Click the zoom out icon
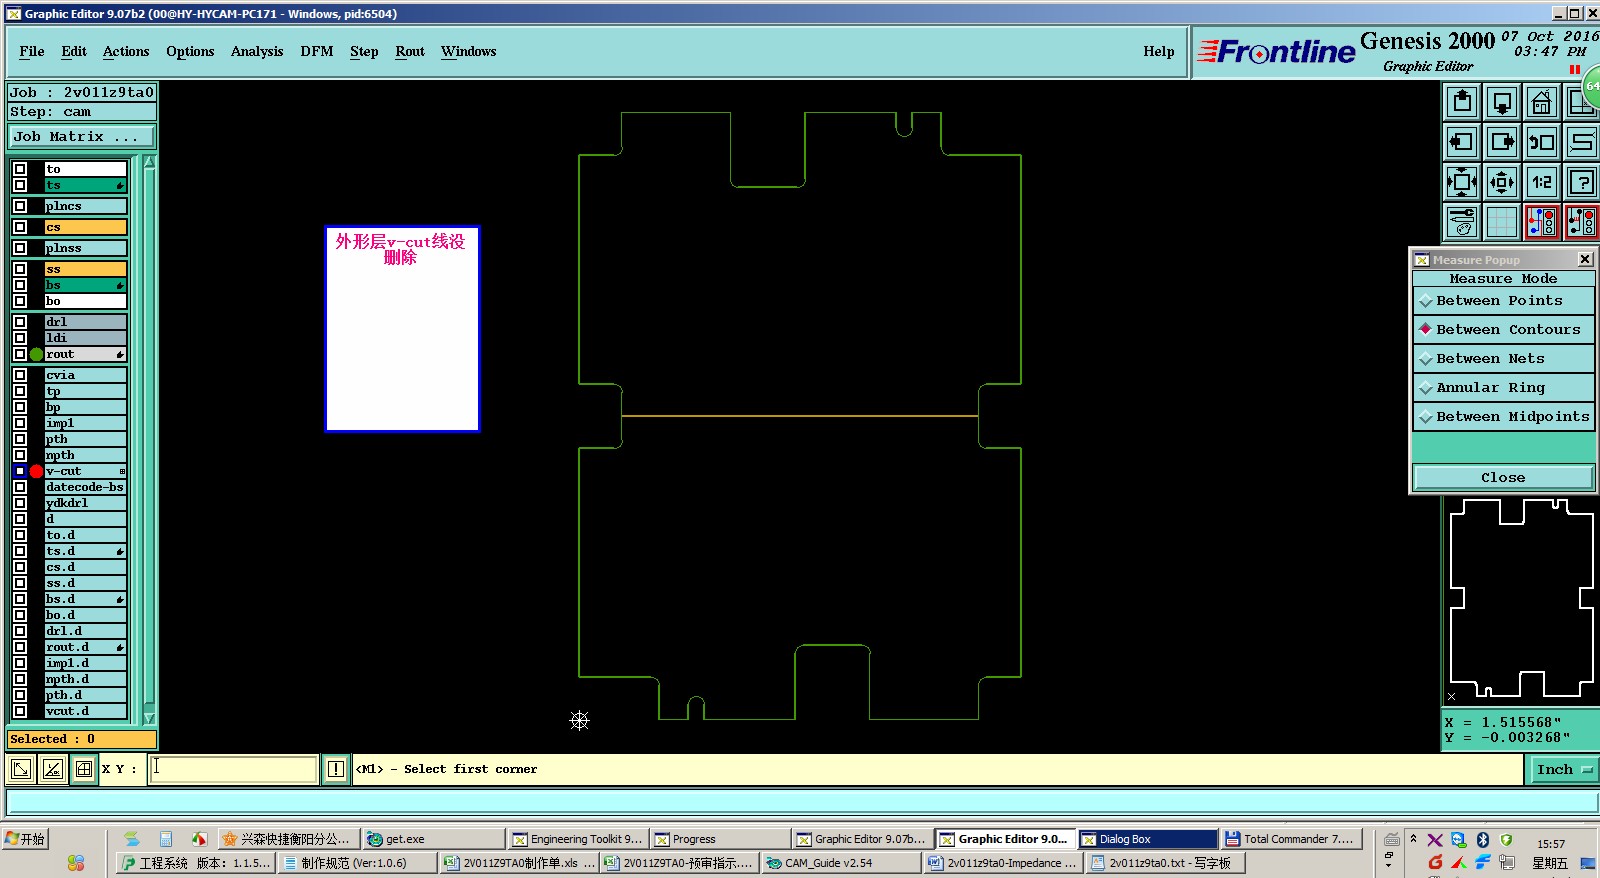 tap(1502, 182)
